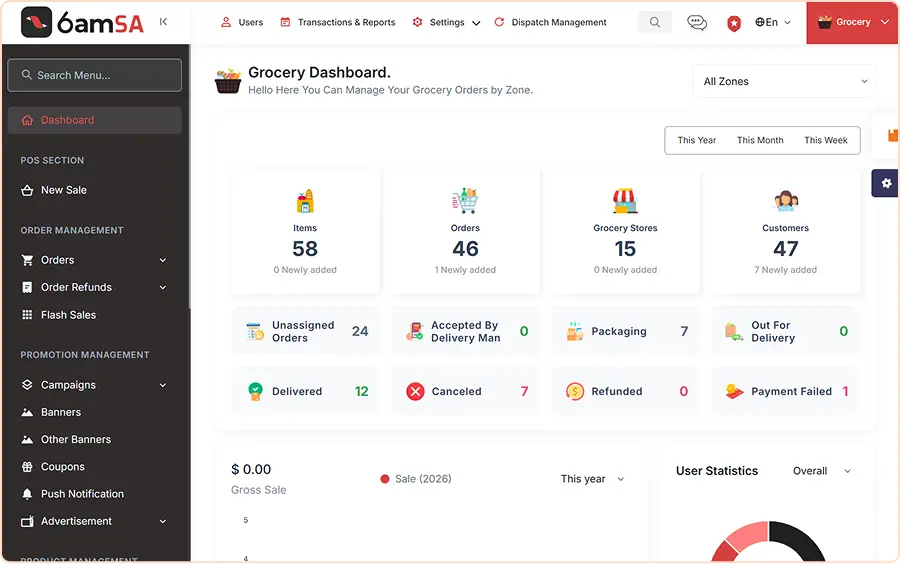Focus the Search Menu input field
900x564 pixels.
(x=95, y=75)
